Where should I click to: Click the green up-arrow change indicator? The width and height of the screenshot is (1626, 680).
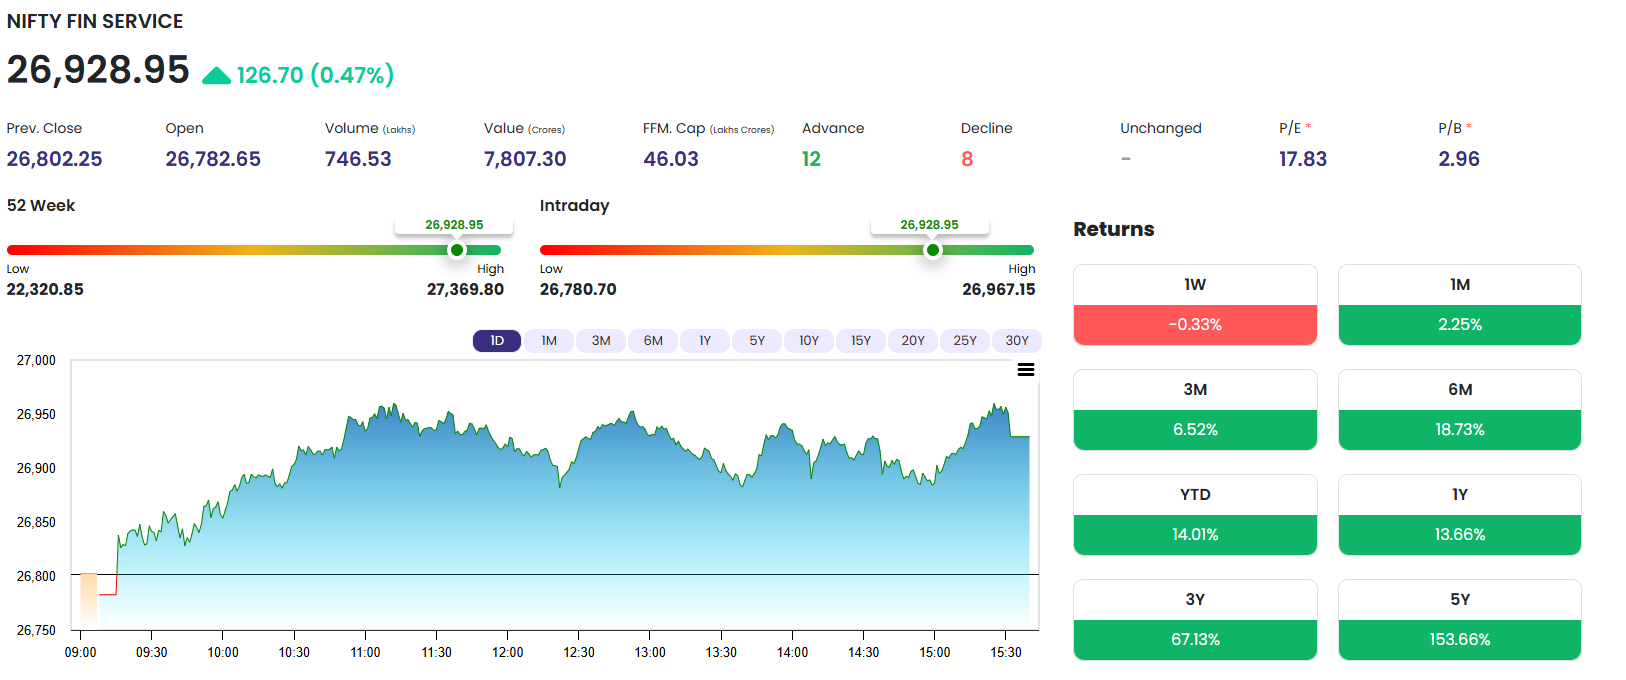(x=216, y=76)
